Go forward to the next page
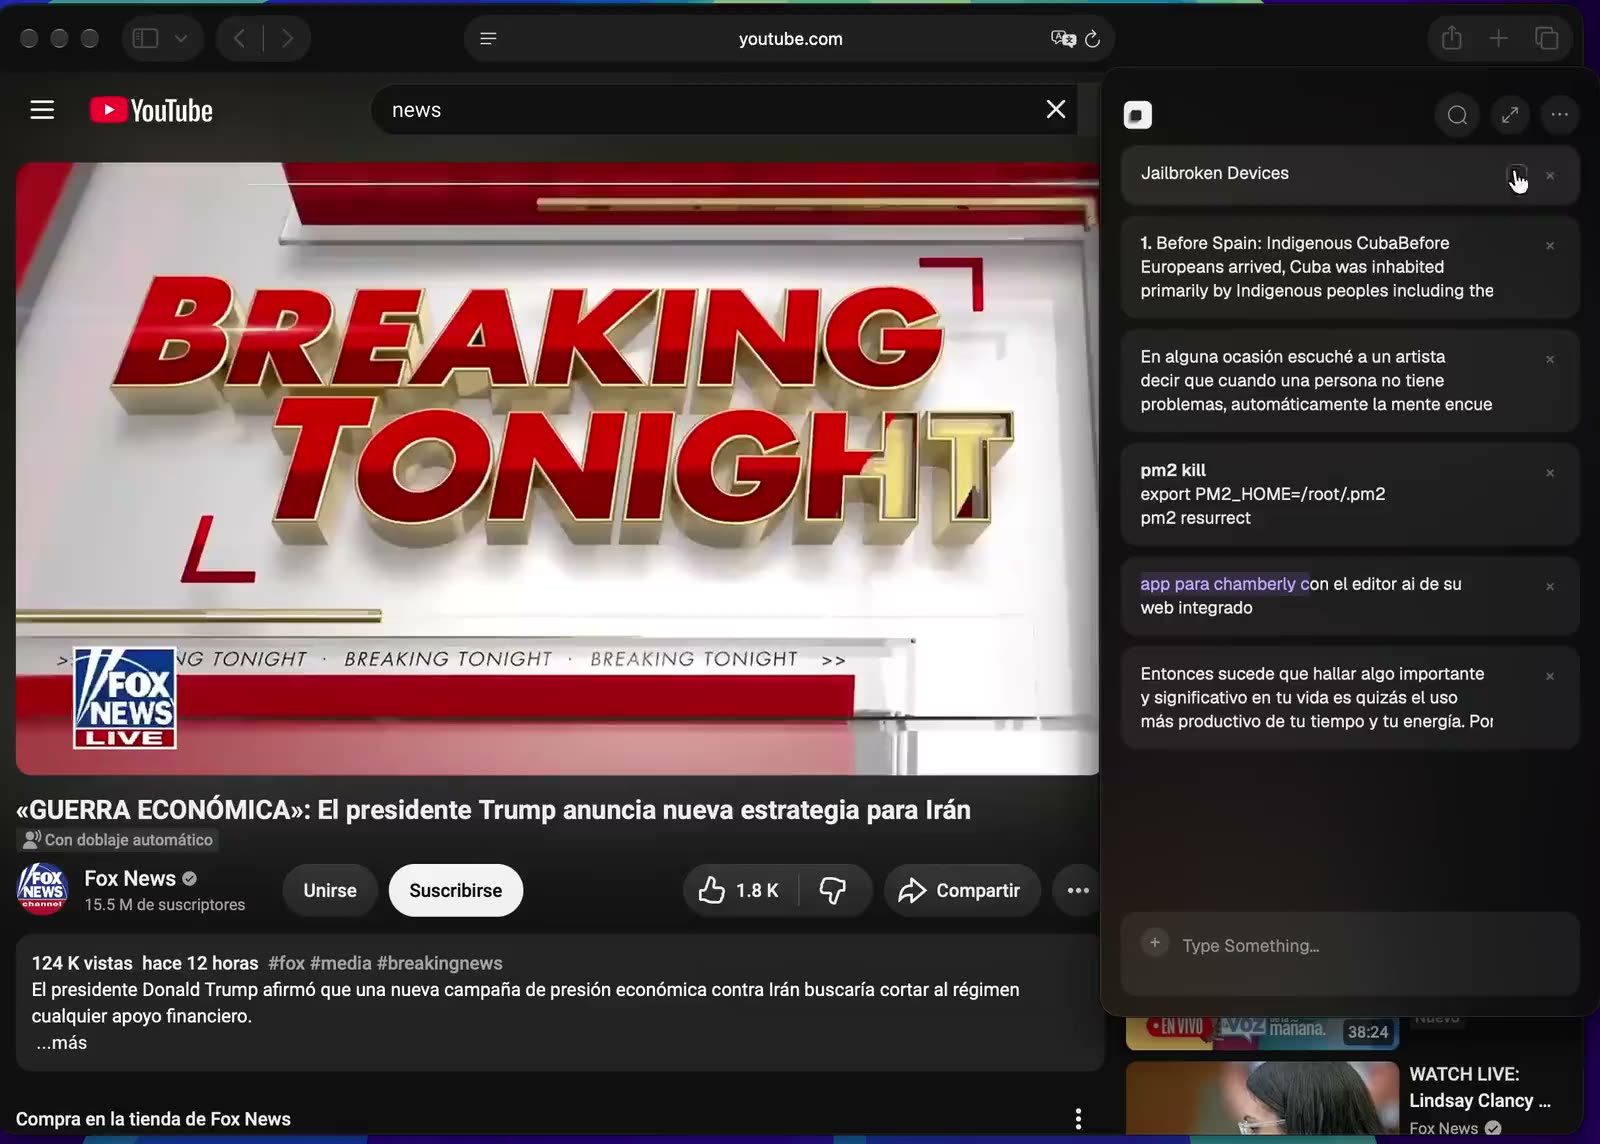 click(288, 39)
